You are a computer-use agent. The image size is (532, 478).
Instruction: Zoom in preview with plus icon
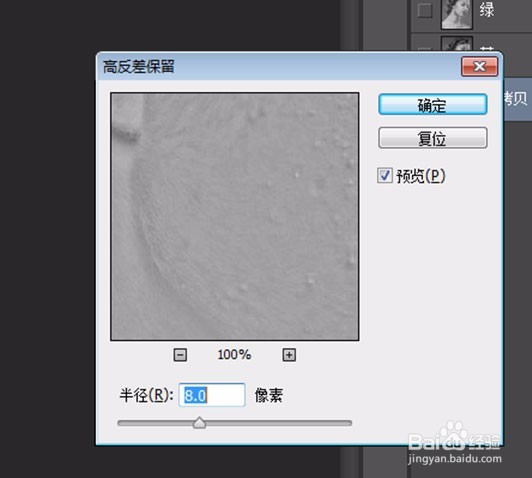point(289,355)
